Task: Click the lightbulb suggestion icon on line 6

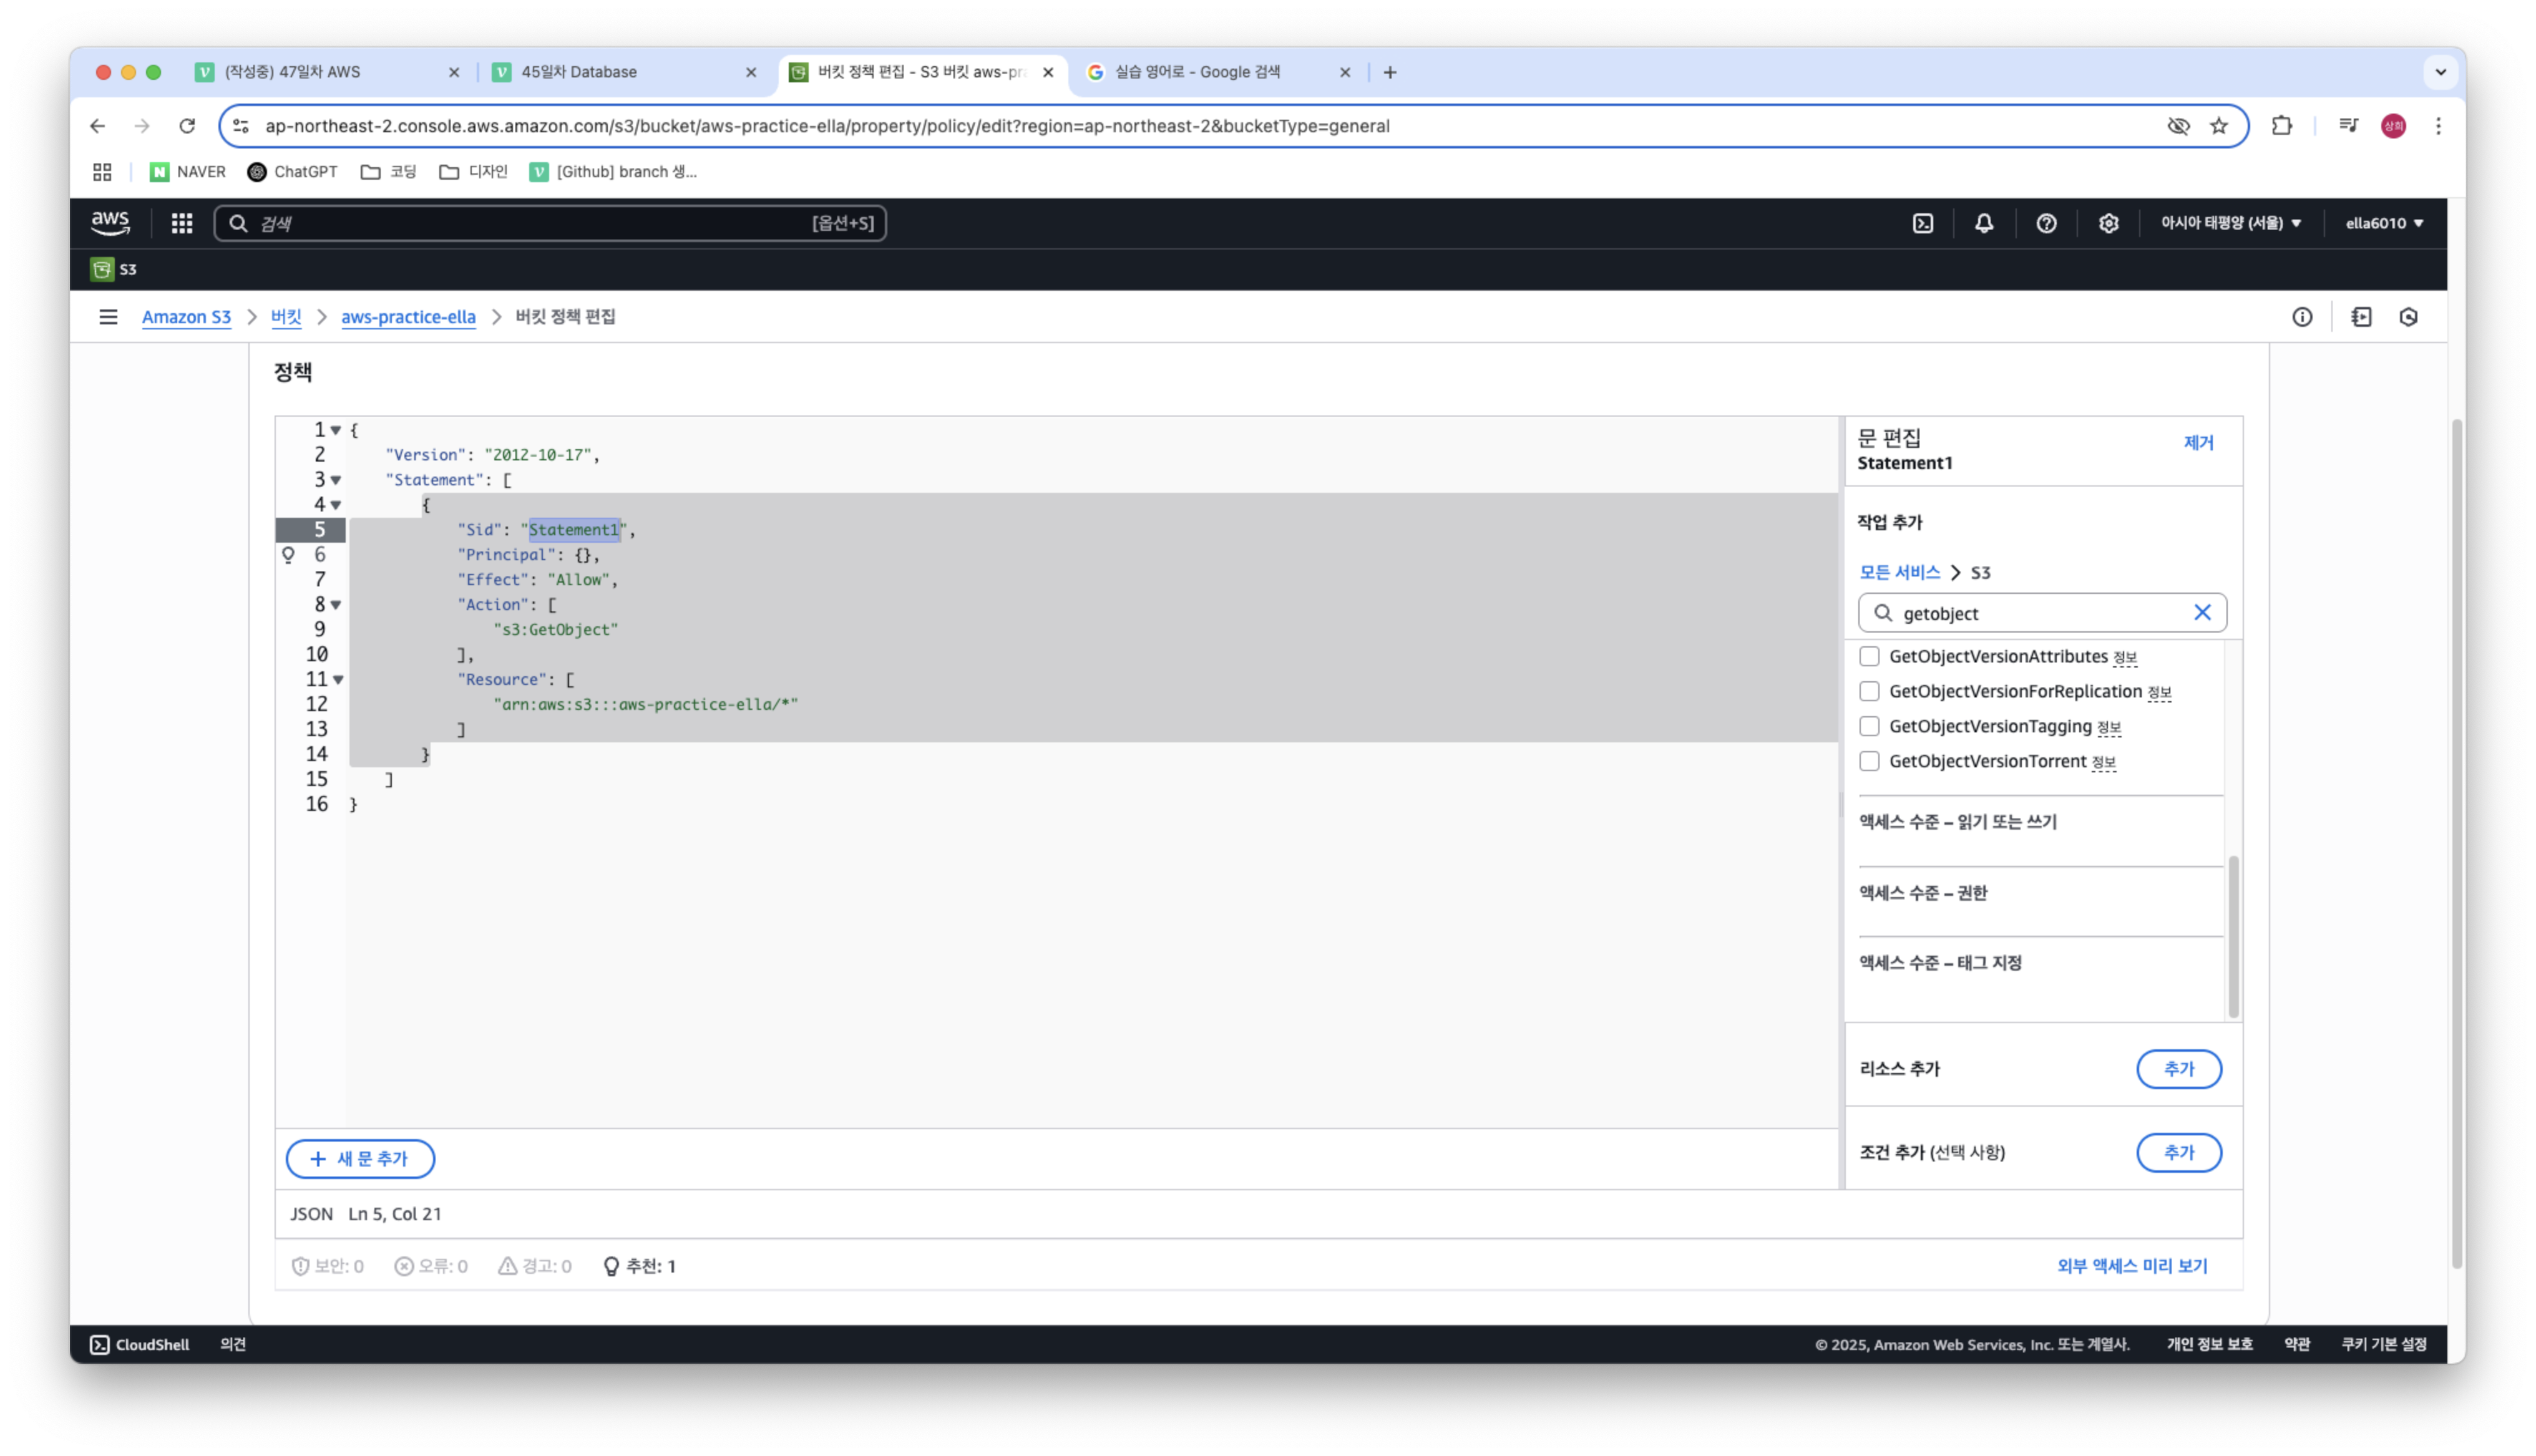Action: point(288,555)
